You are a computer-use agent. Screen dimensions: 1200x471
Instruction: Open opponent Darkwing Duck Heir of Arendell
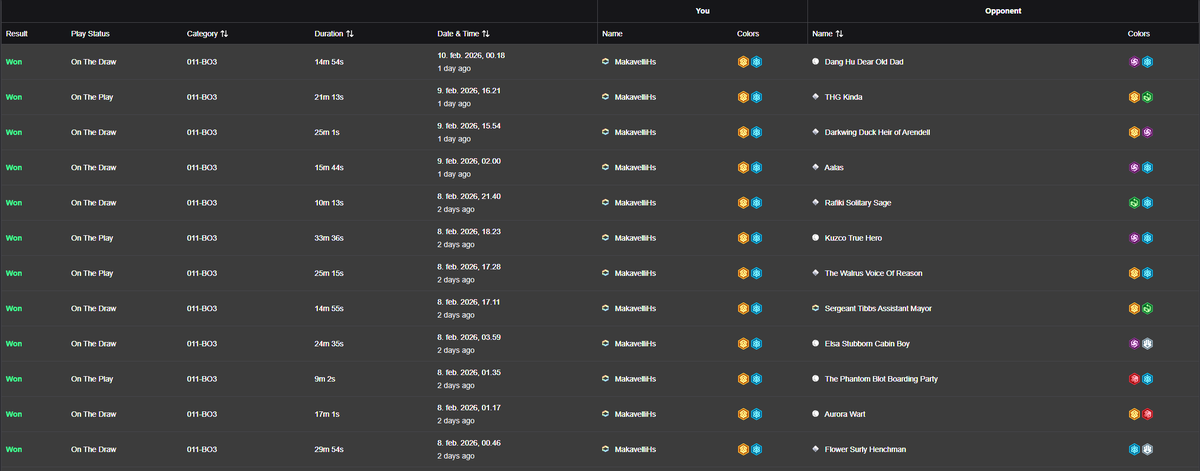point(877,132)
